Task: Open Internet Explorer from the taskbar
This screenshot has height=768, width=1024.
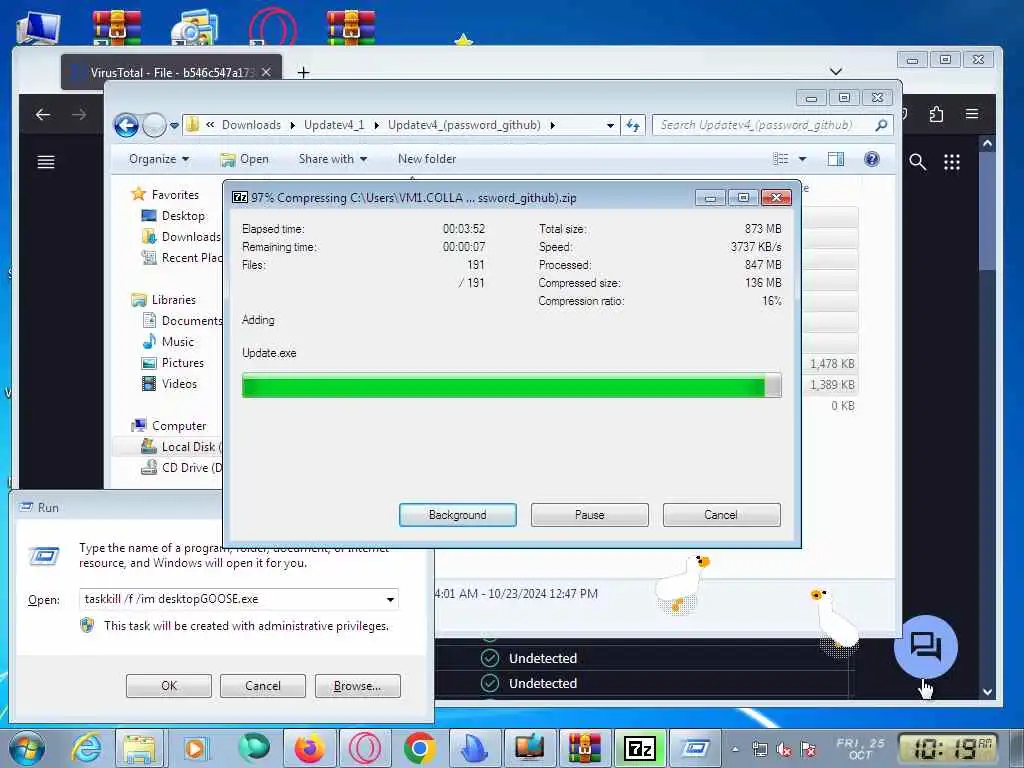Action: 87,748
